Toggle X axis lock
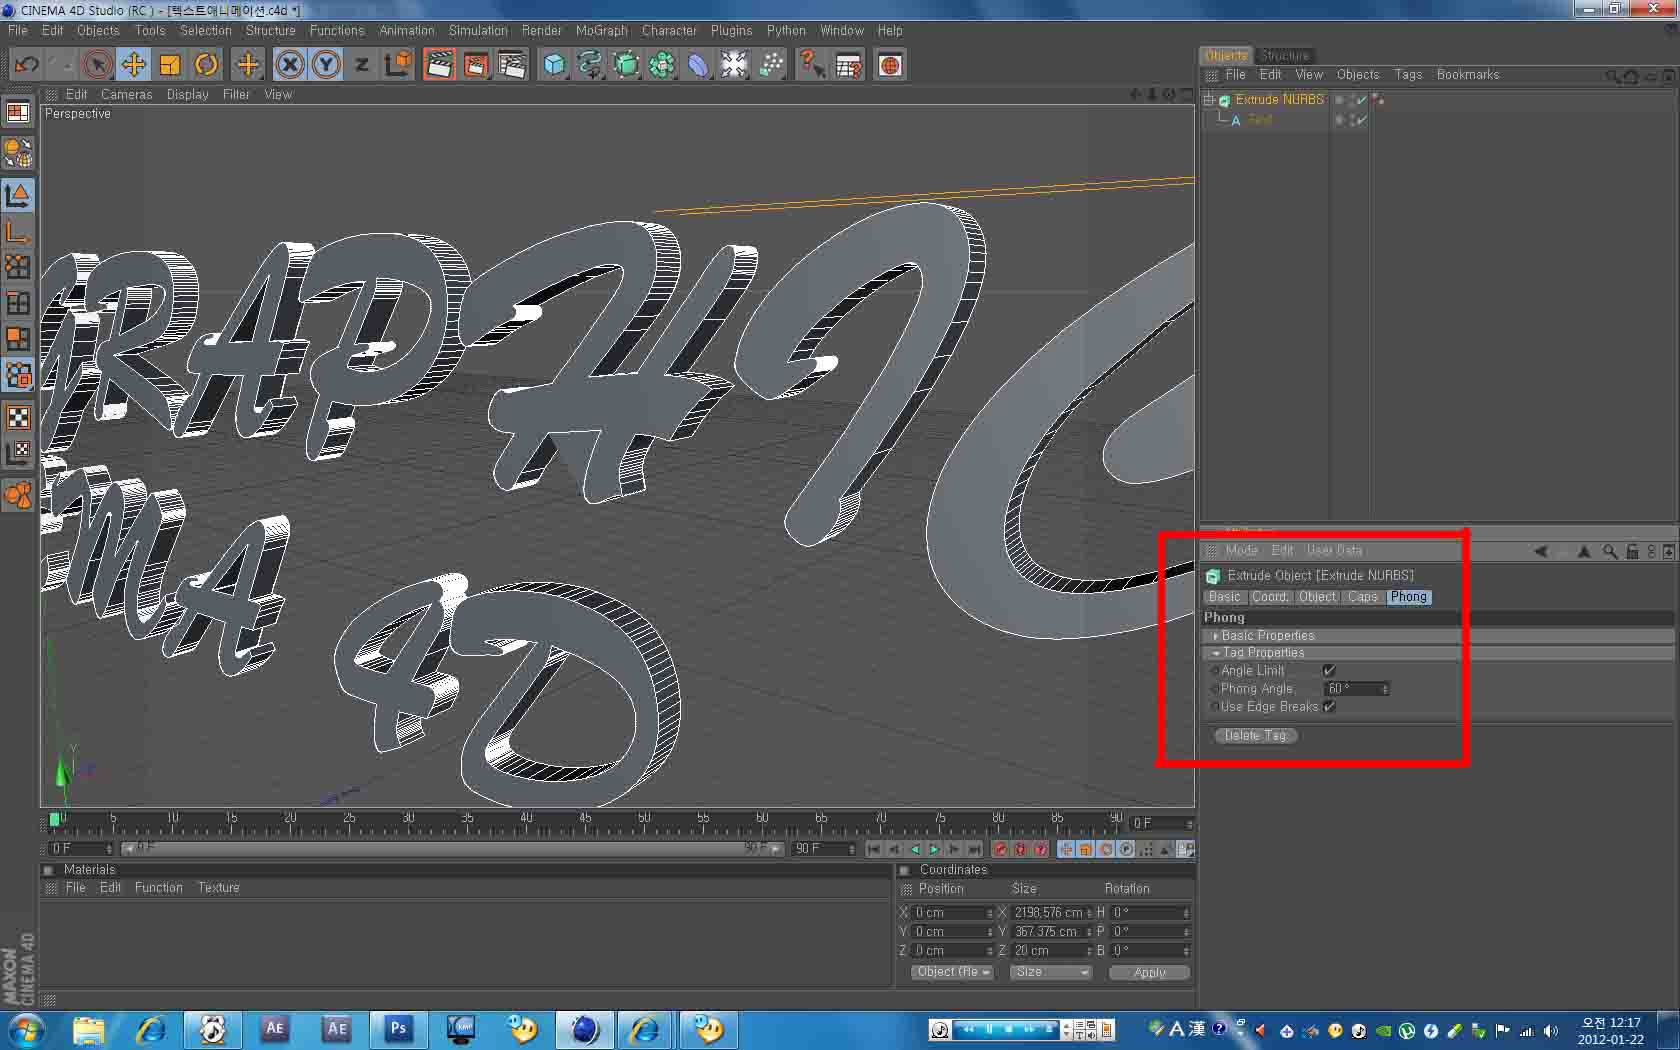1680x1050 pixels. (x=290, y=65)
